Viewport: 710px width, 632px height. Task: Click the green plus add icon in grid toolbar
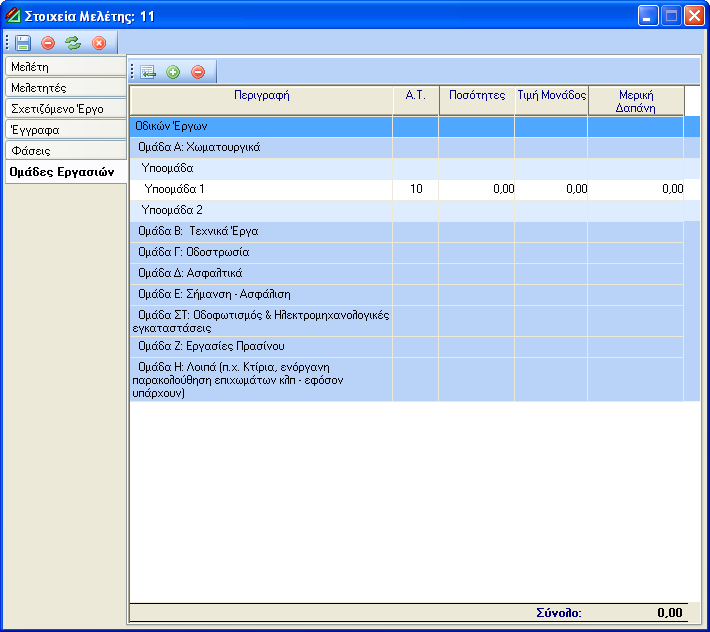pos(173,72)
